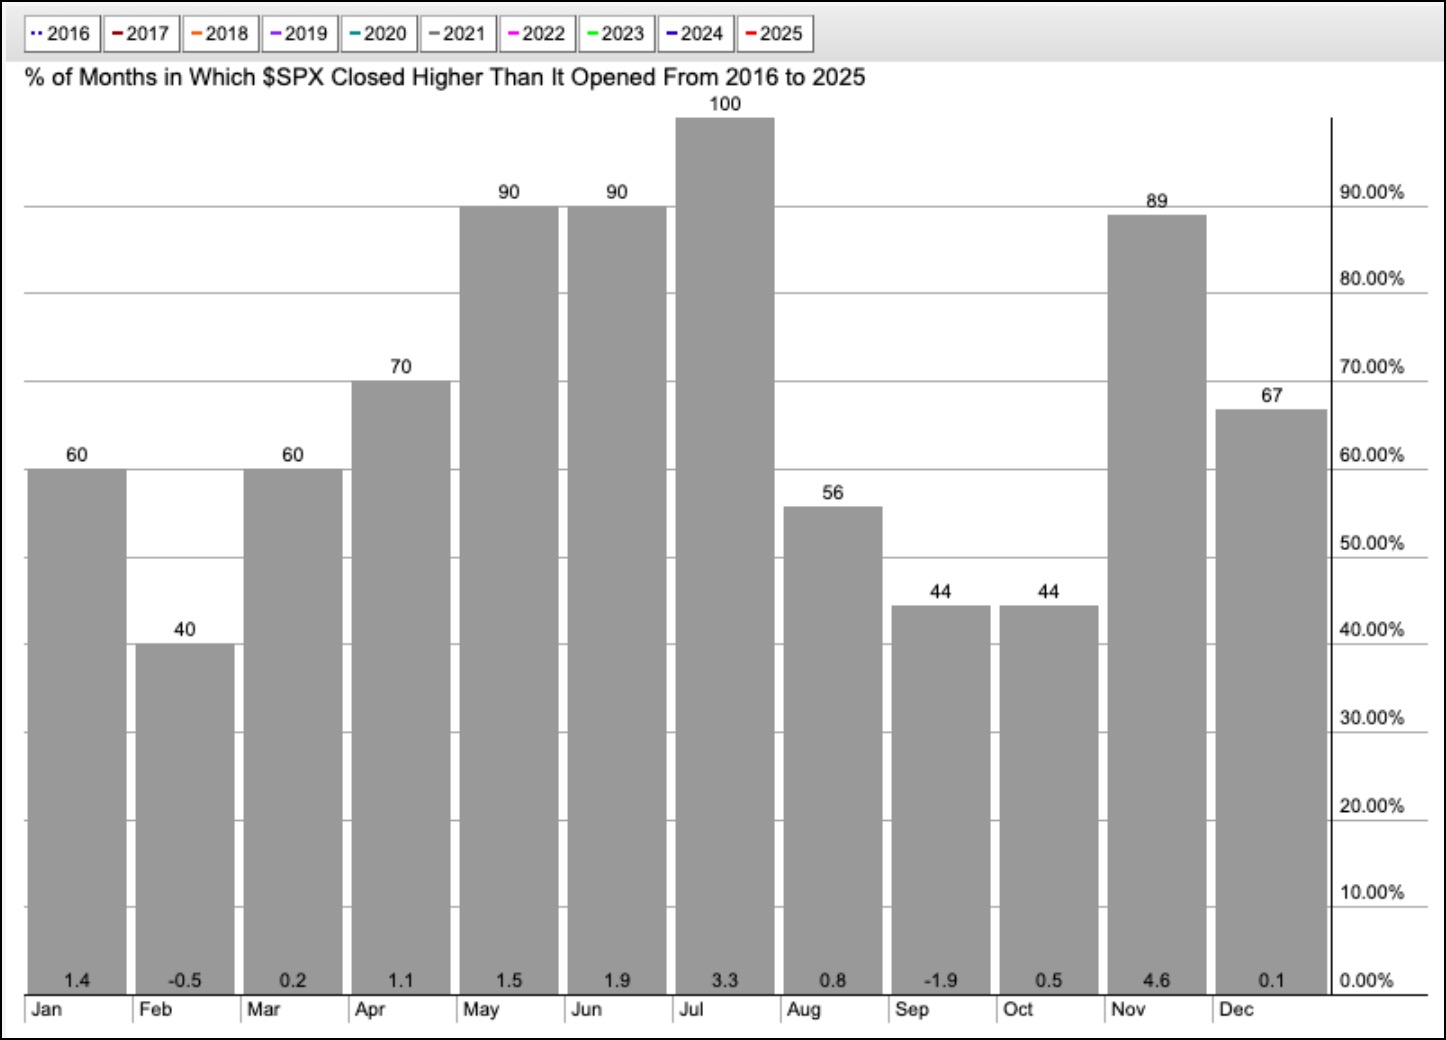Select the May bar showing 90
Viewport: 1446px width, 1040px height.
[509, 600]
